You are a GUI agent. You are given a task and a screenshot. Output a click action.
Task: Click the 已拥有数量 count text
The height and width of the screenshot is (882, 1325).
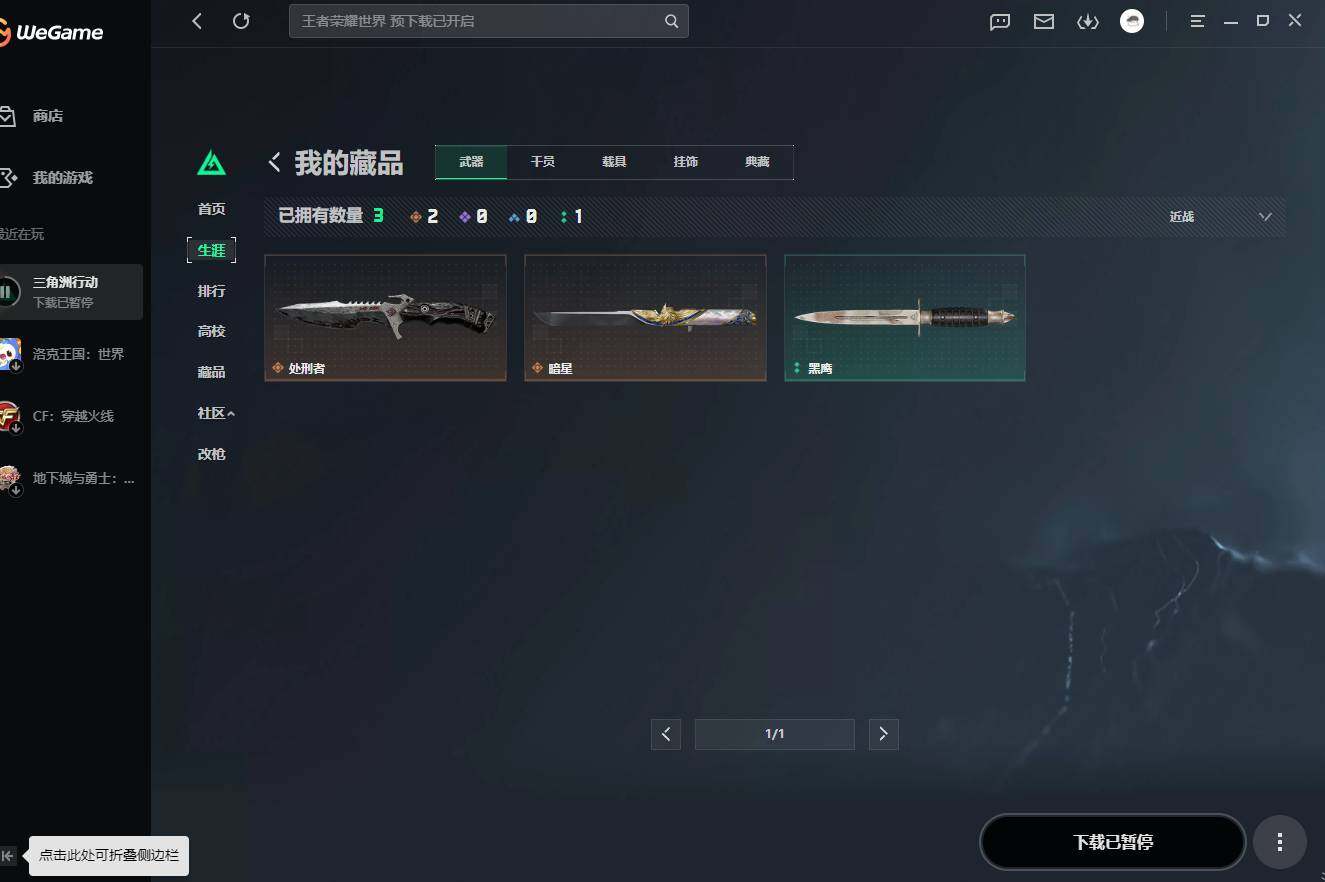[x=331, y=216]
